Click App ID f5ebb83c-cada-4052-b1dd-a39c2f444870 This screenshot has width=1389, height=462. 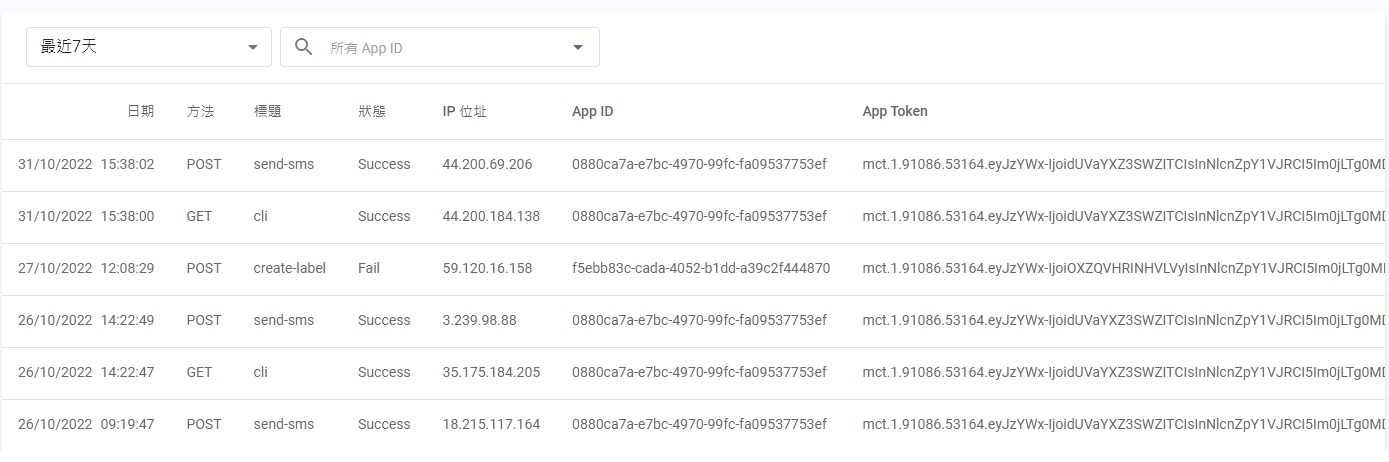[x=700, y=268]
